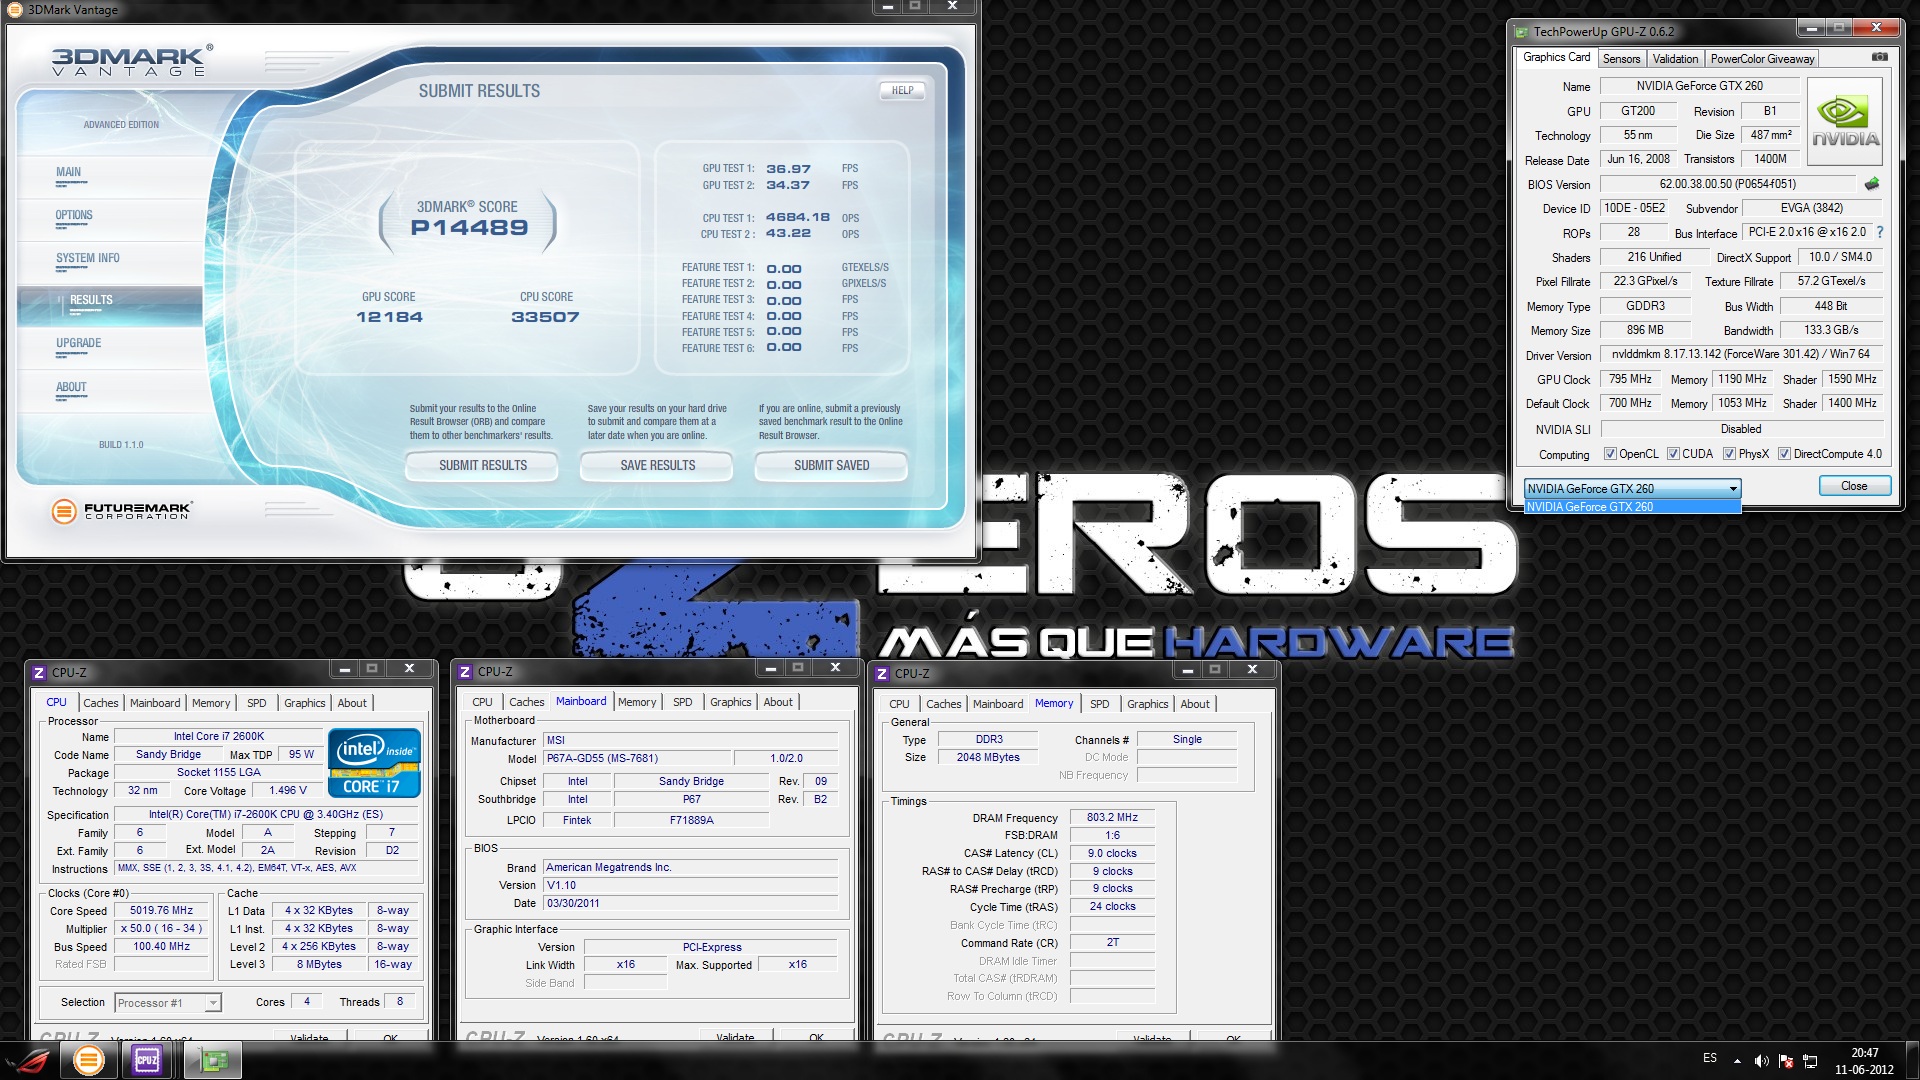Click the GPU score 12184
The image size is (1920, 1080).
(x=389, y=317)
